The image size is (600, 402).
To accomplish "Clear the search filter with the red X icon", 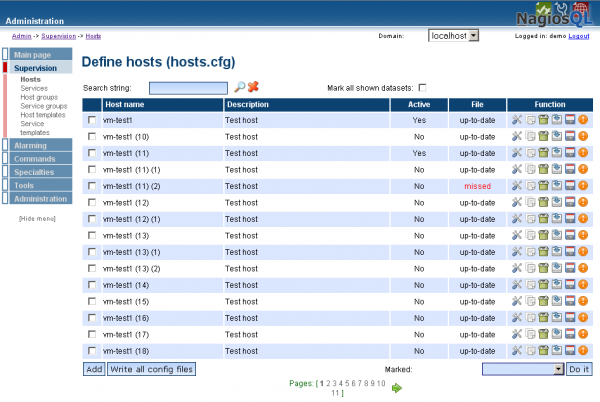I will (253, 87).
